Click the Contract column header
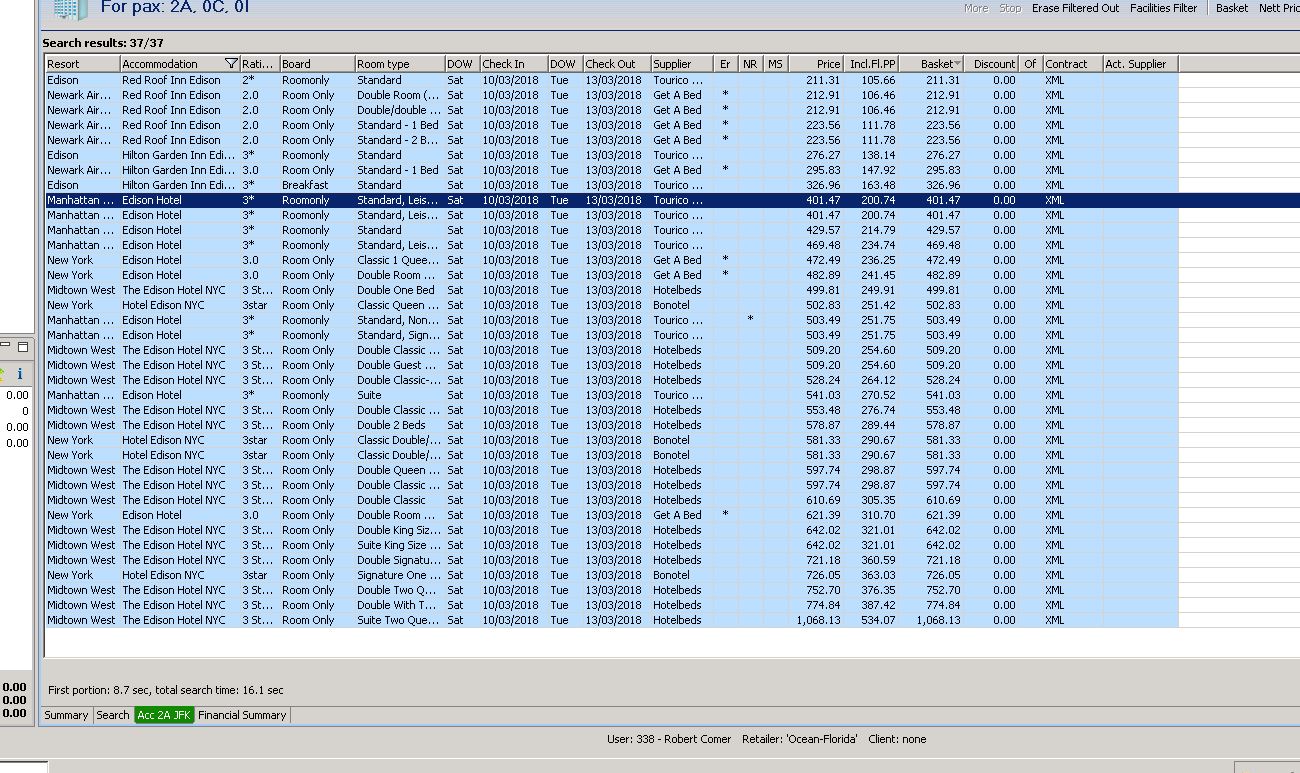The height and width of the screenshot is (773, 1300). click(x=1072, y=64)
